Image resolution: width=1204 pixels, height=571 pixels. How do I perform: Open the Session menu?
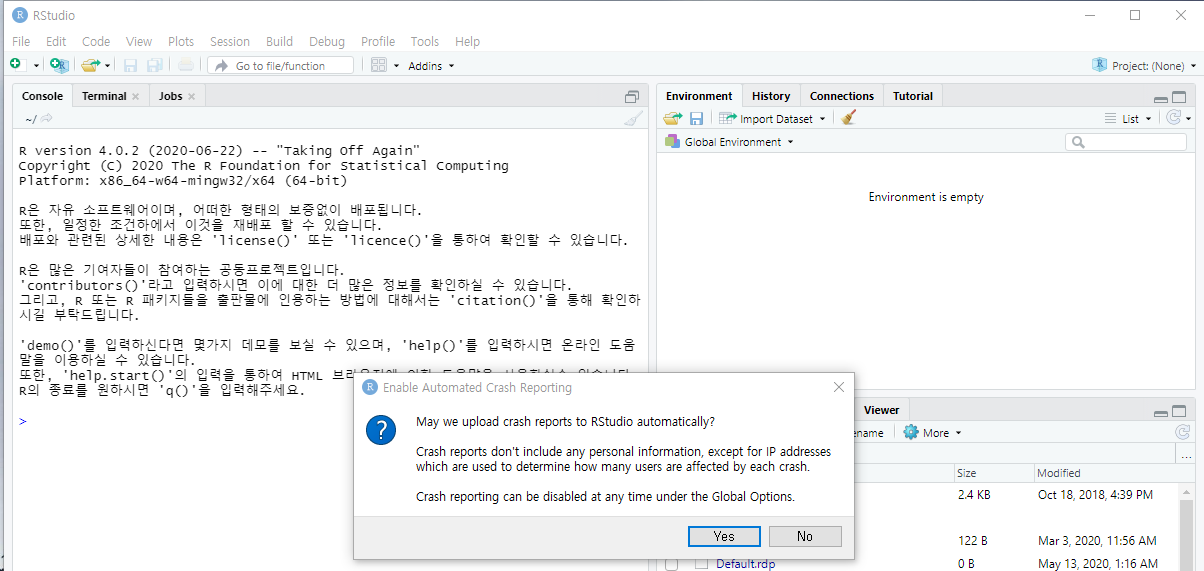(230, 41)
